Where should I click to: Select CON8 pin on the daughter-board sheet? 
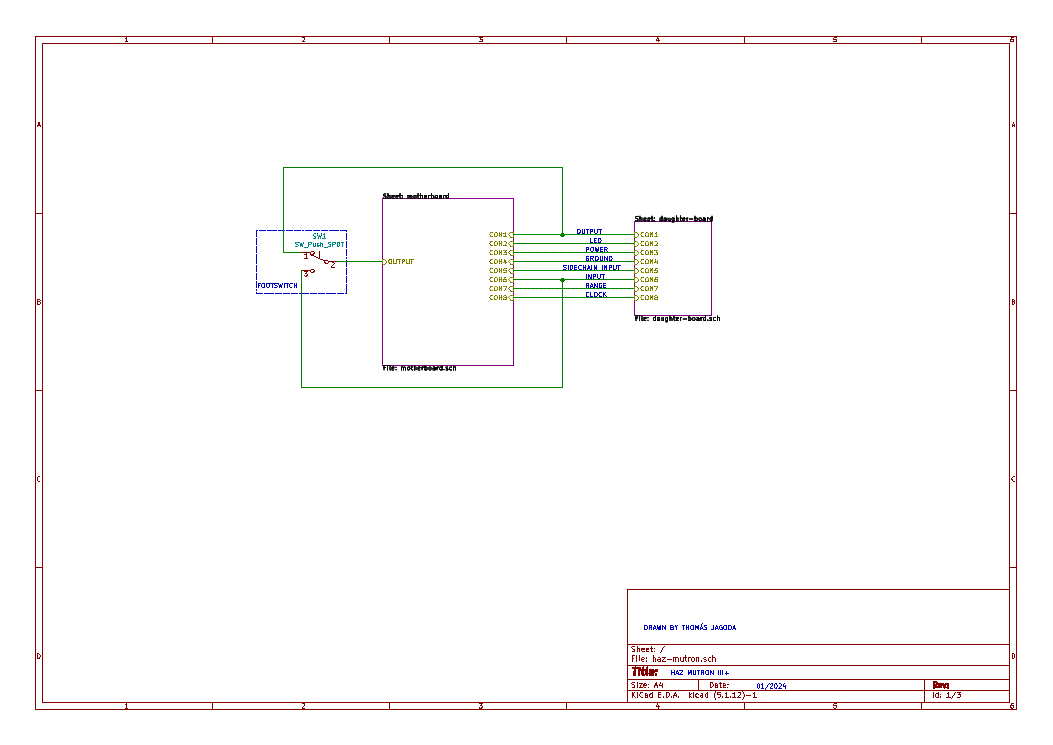[x=647, y=298]
